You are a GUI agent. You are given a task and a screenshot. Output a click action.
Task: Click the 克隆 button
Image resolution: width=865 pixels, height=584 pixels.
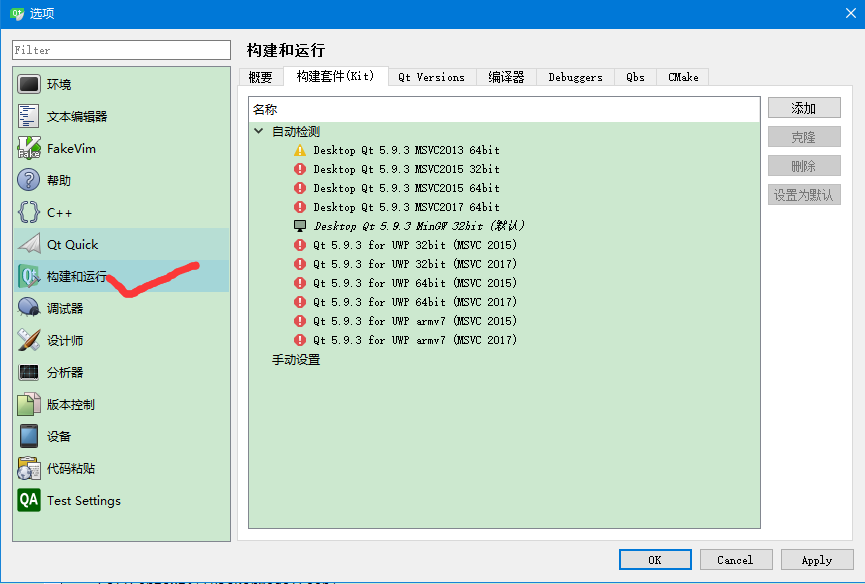[x=804, y=137]
